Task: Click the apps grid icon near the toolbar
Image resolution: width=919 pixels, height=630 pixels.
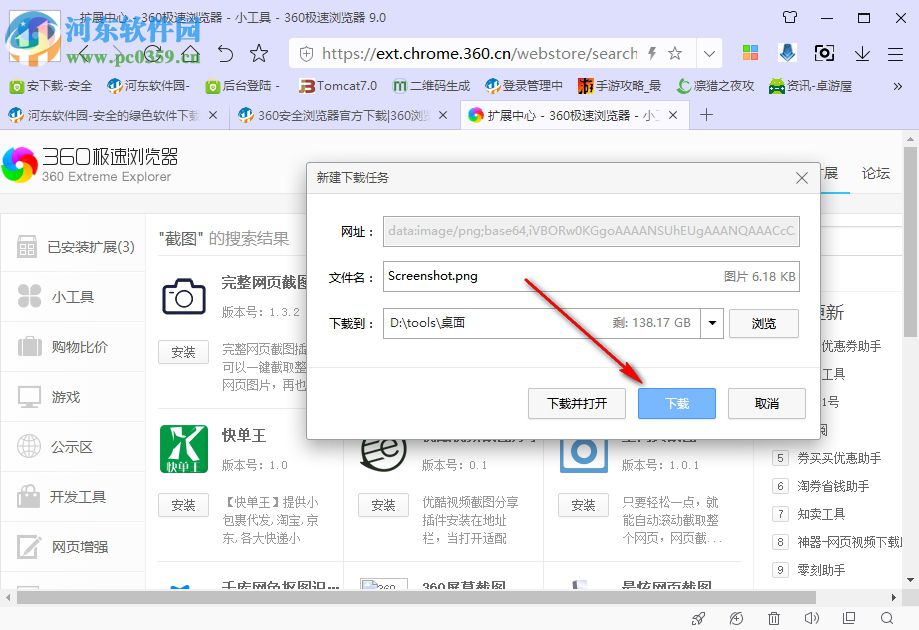Action: tap(751, 52)
